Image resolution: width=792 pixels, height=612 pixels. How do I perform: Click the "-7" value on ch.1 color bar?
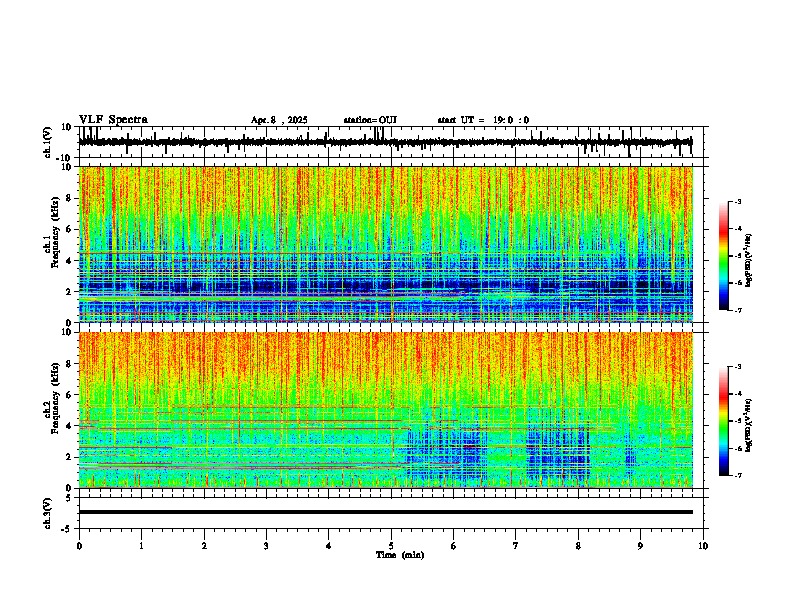737,310
